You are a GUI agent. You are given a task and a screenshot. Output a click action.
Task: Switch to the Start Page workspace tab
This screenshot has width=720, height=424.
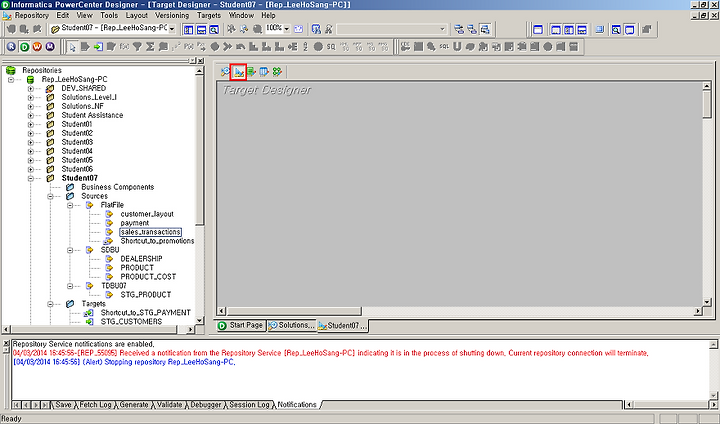(241, 325)
